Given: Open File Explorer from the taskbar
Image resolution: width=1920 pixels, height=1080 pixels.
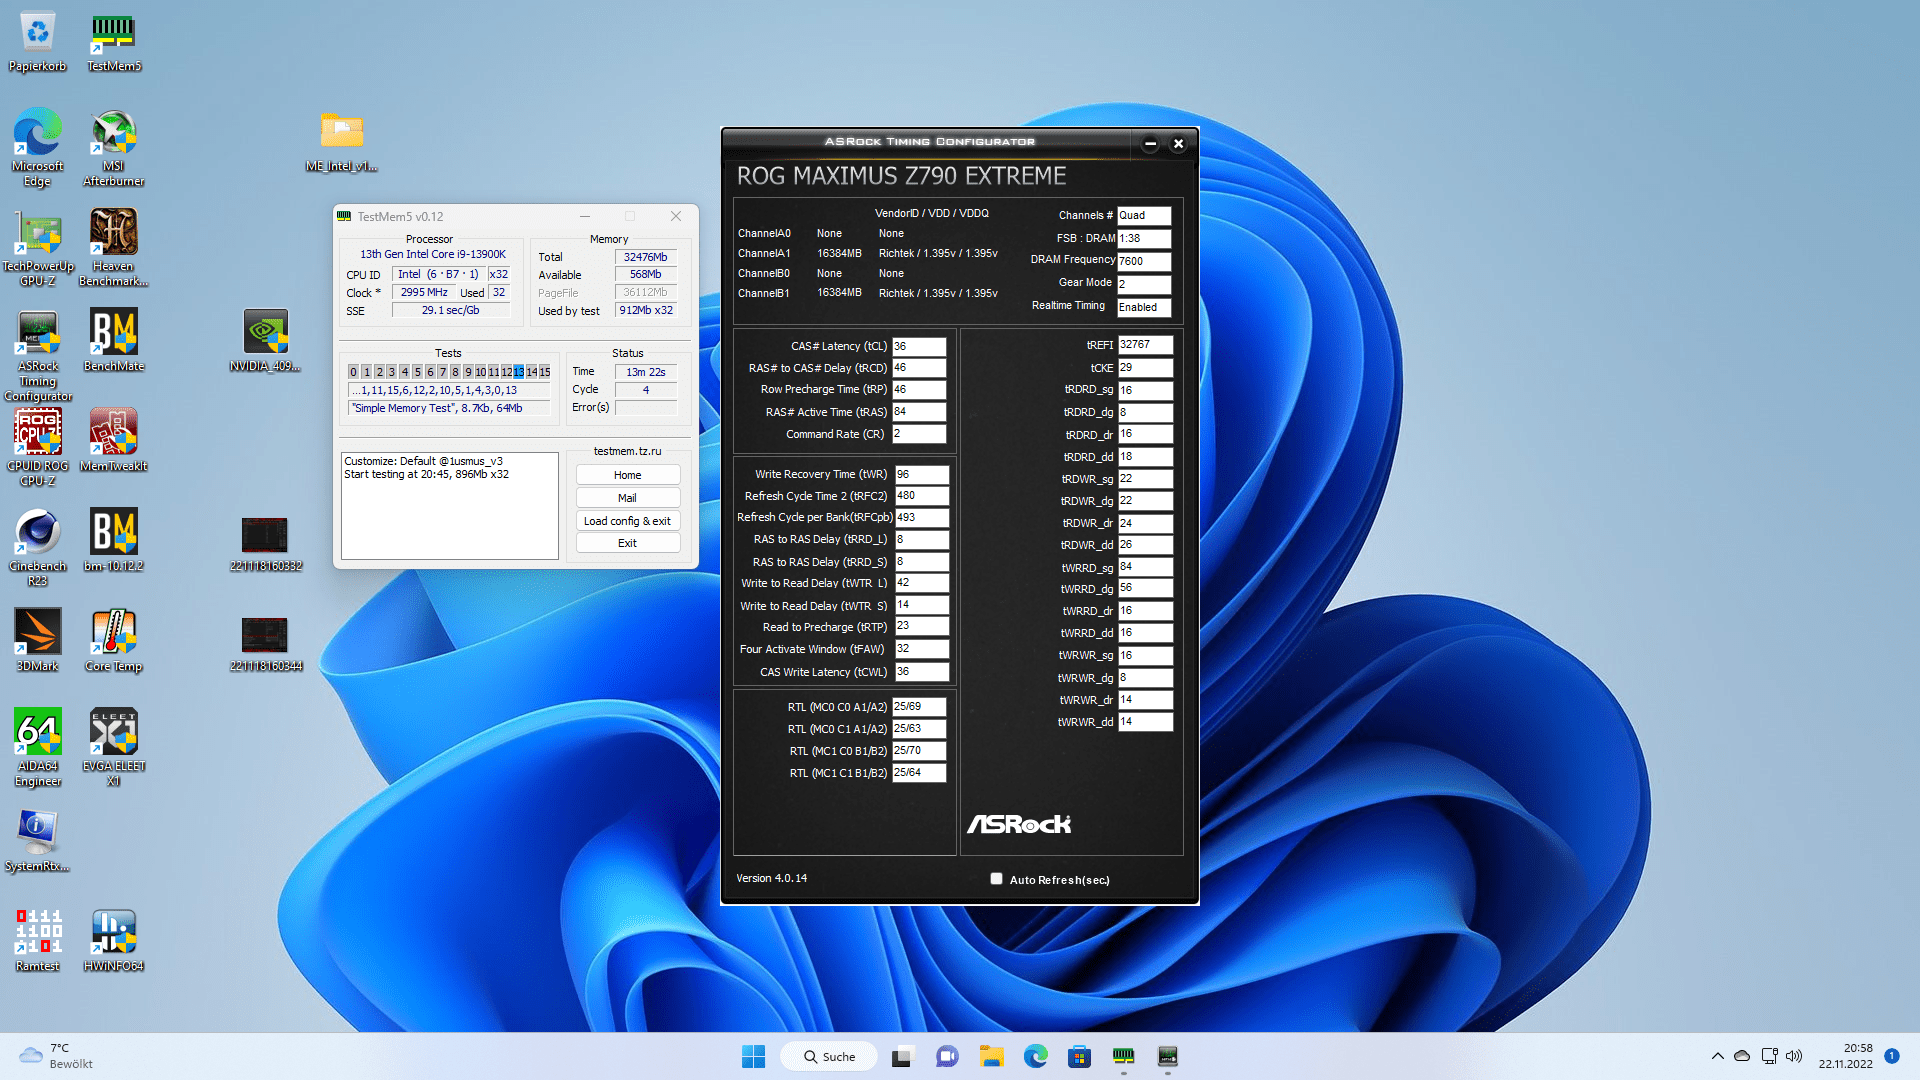Looking at the screenshot, I should coord(991,1056).
